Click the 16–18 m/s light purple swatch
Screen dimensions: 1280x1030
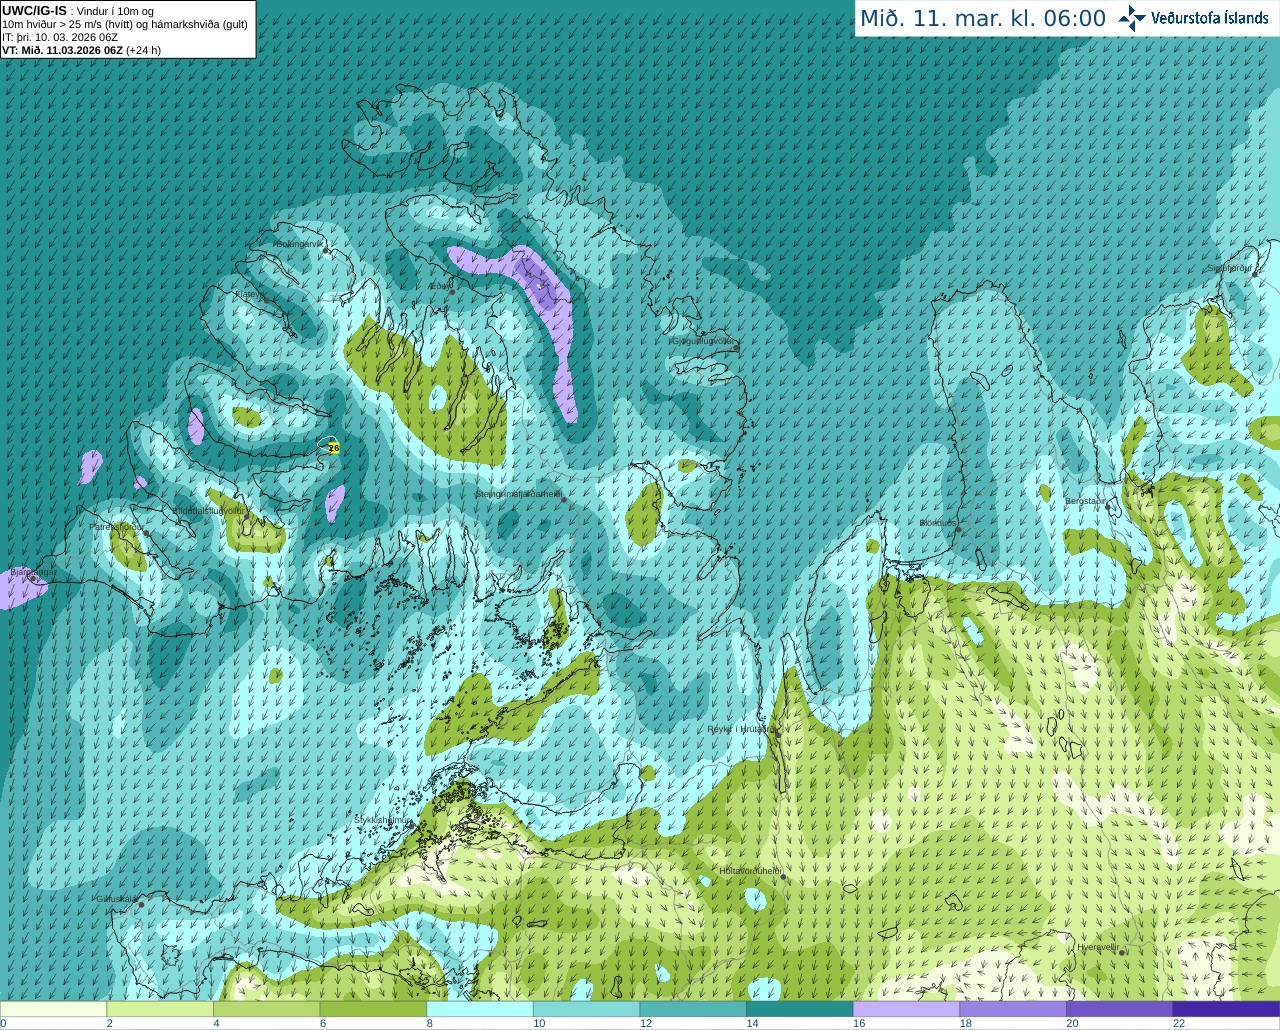point(907,1009)
